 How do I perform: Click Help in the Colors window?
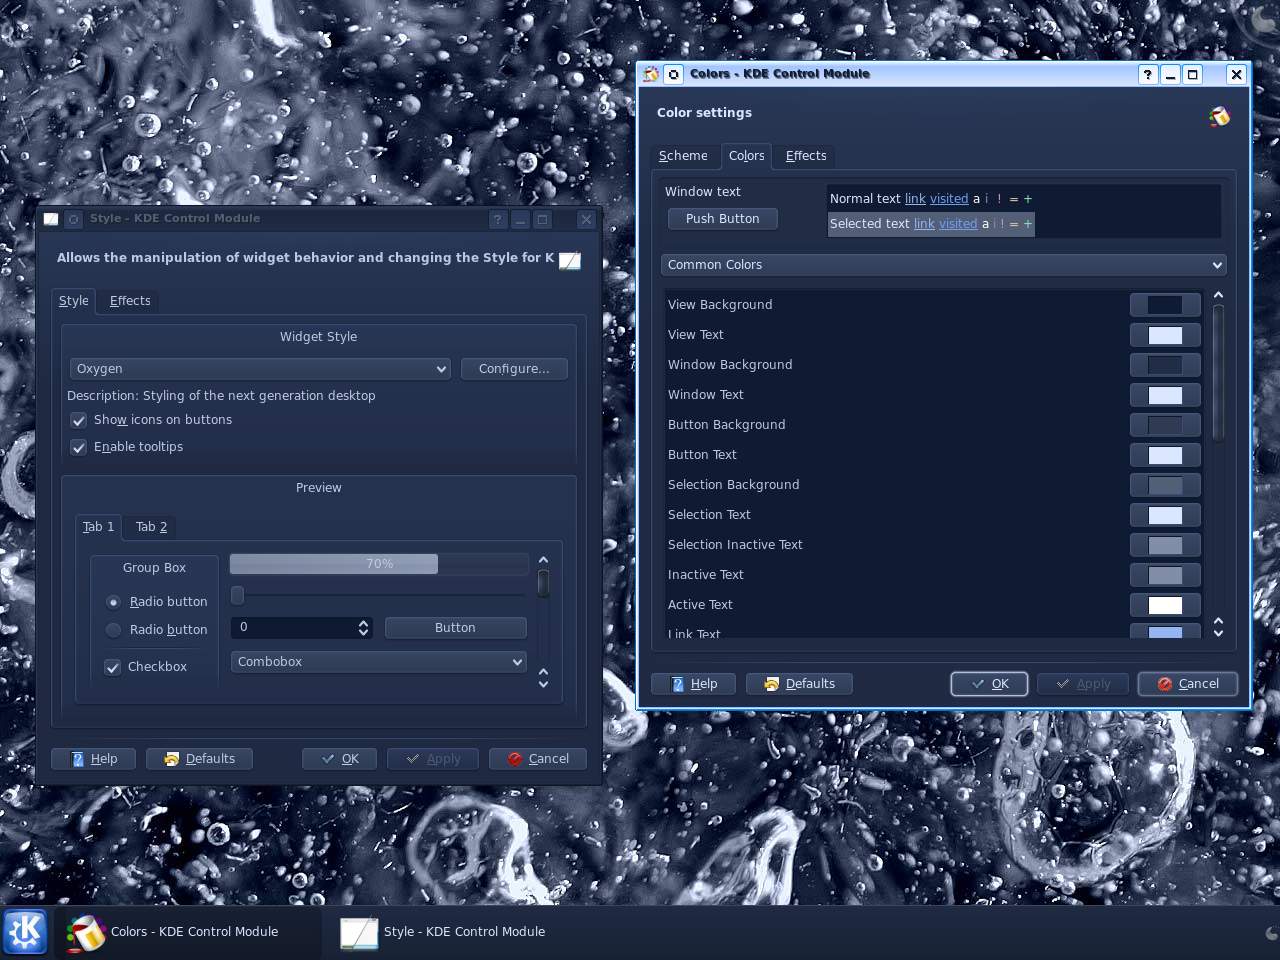pyautogui.click(x=694, y=684)
